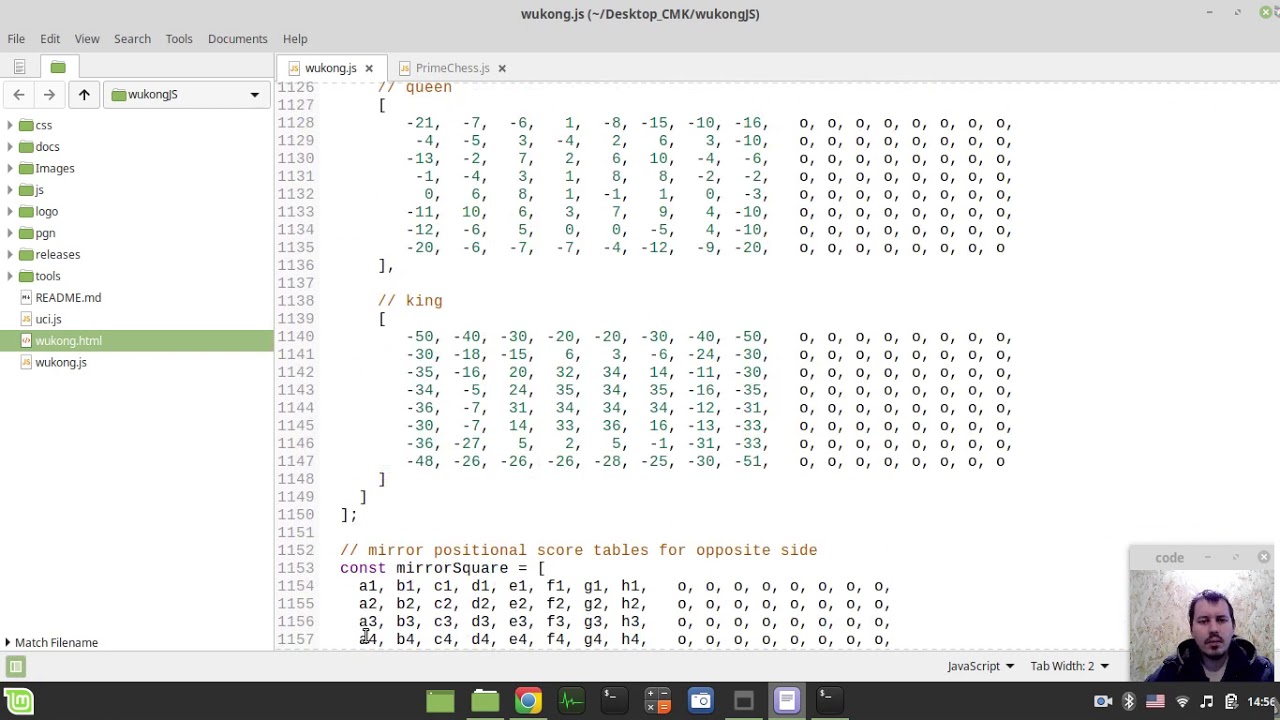This screenshot has height=720, width=1280.
Task: Expand the Match Filename section
Action: (8, 643)
